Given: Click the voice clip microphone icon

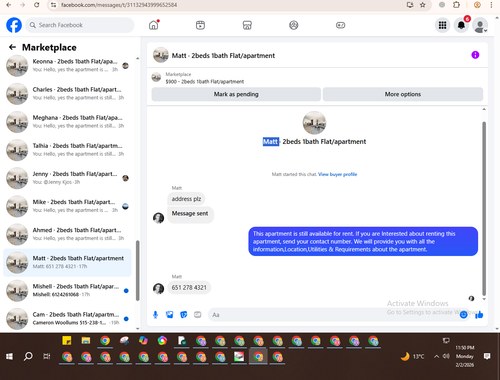Looking at the screenshot, I should click(x=155, y=315).
